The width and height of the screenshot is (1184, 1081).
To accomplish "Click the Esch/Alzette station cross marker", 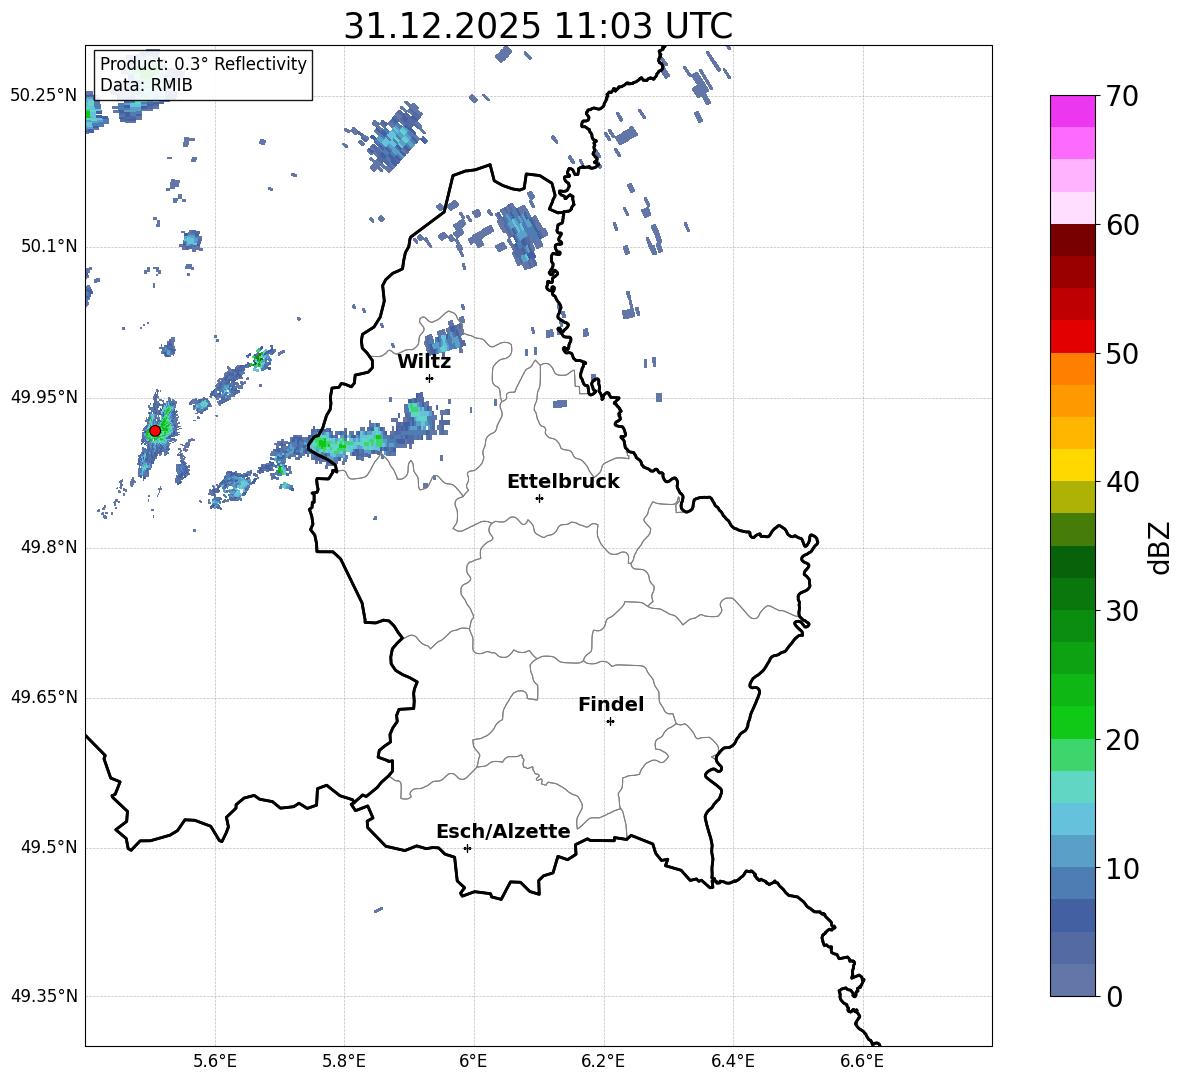I will click(467, 848).
